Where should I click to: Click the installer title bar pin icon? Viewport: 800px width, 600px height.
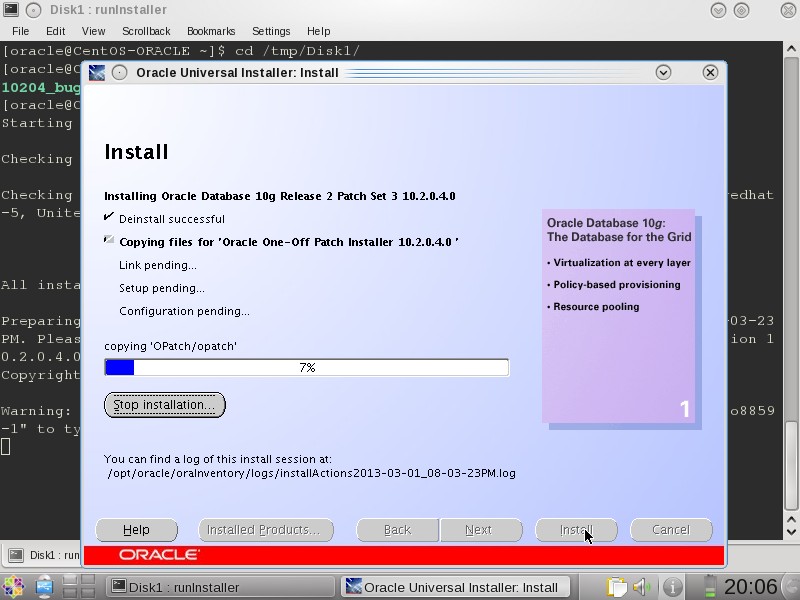pyautogui.click(x=119, y=72)
